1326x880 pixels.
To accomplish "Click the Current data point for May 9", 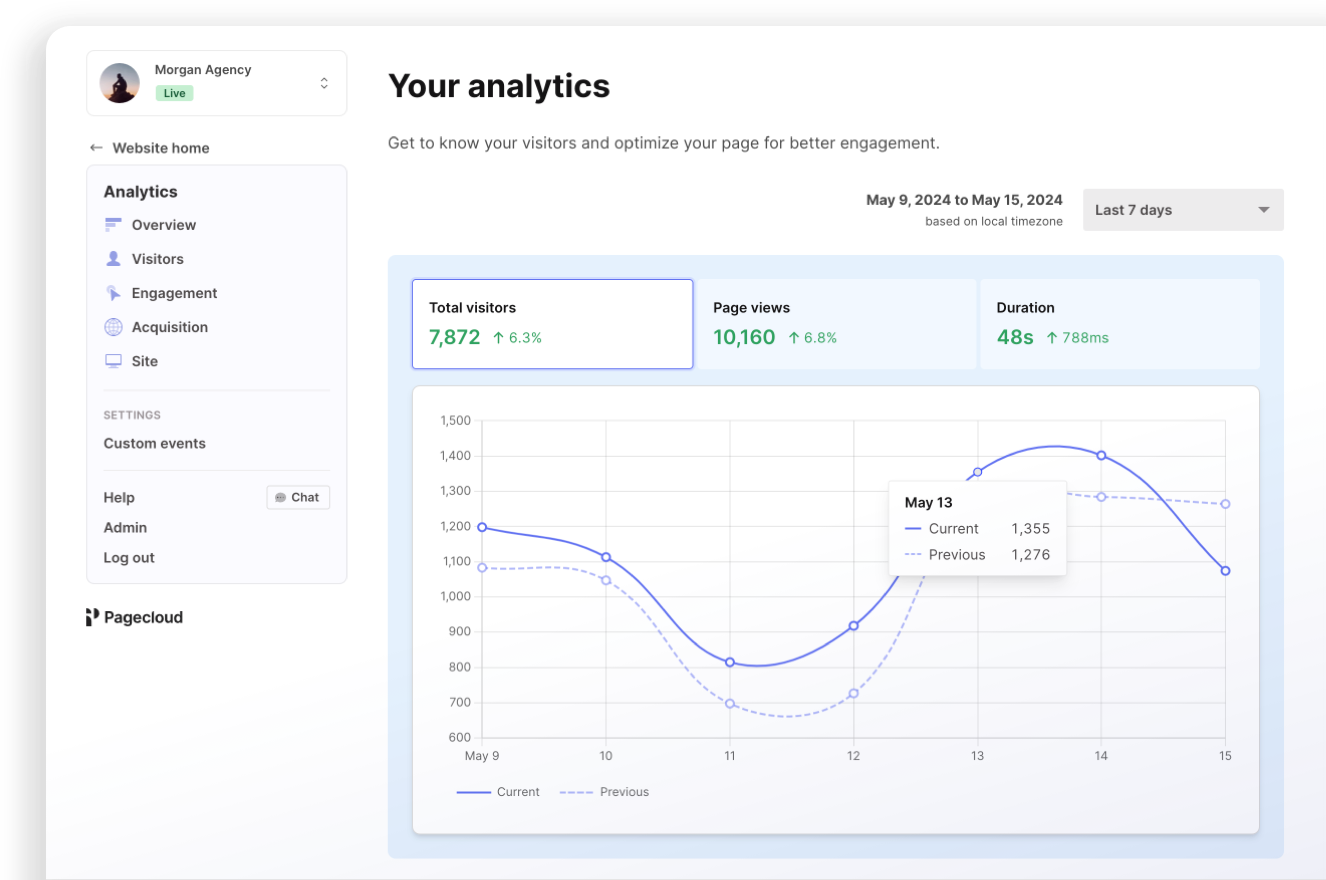I will pos(482,527).
